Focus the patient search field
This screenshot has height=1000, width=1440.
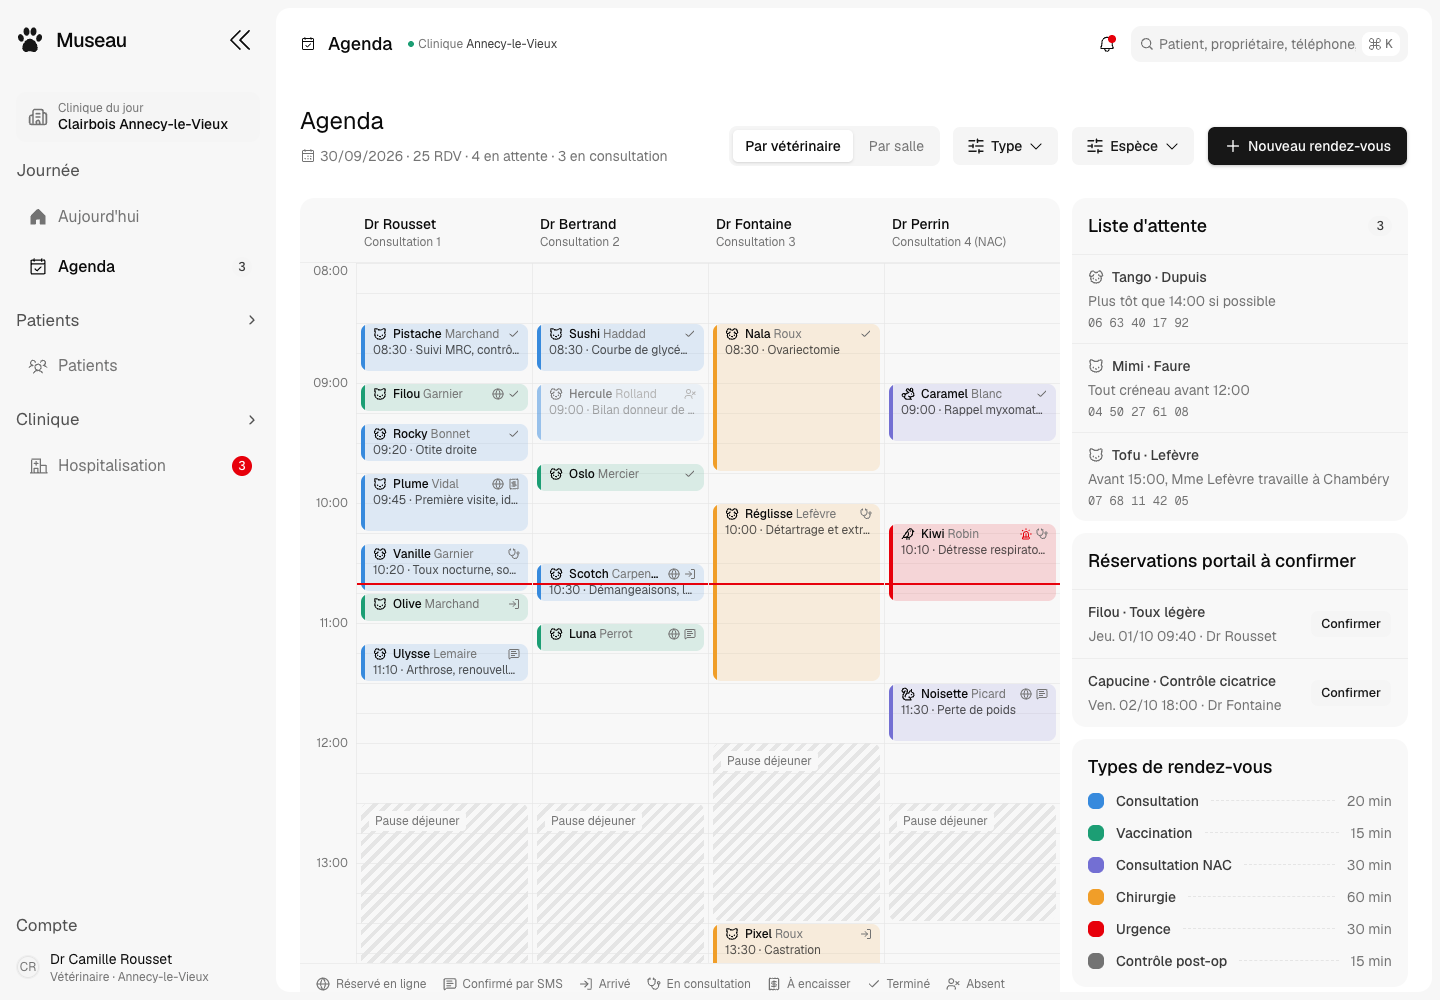[x=1269, y=44]
